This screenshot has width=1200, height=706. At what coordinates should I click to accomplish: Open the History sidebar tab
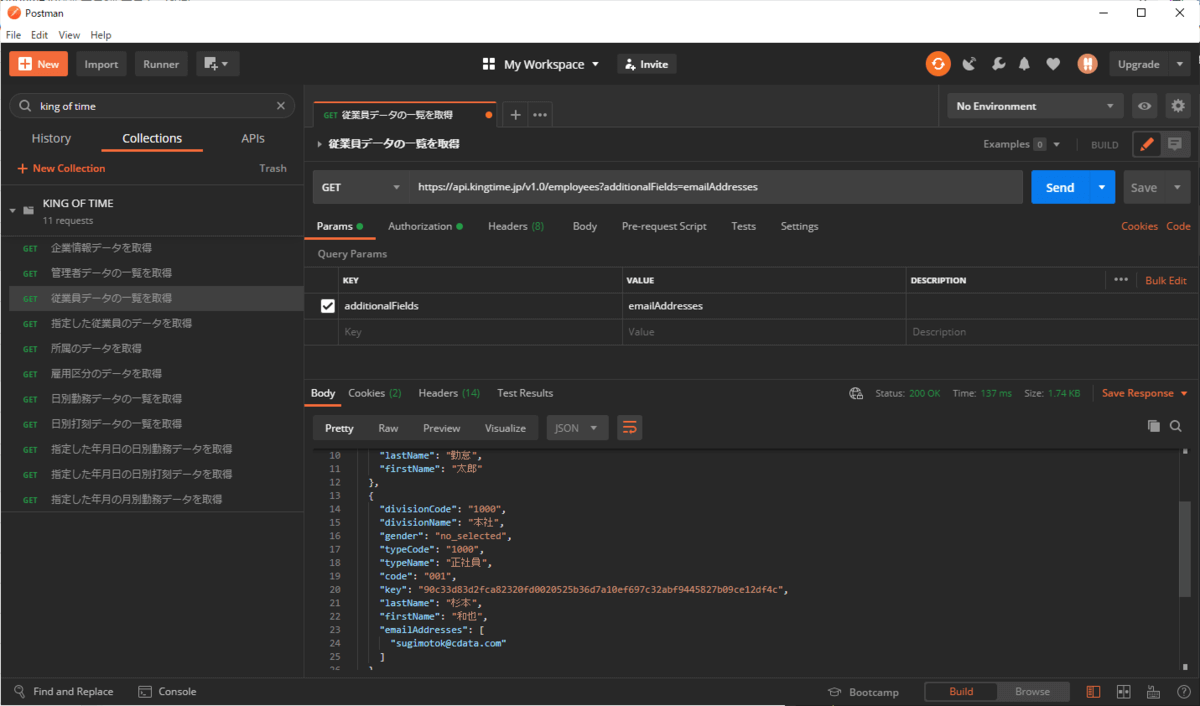coord(51,139)
